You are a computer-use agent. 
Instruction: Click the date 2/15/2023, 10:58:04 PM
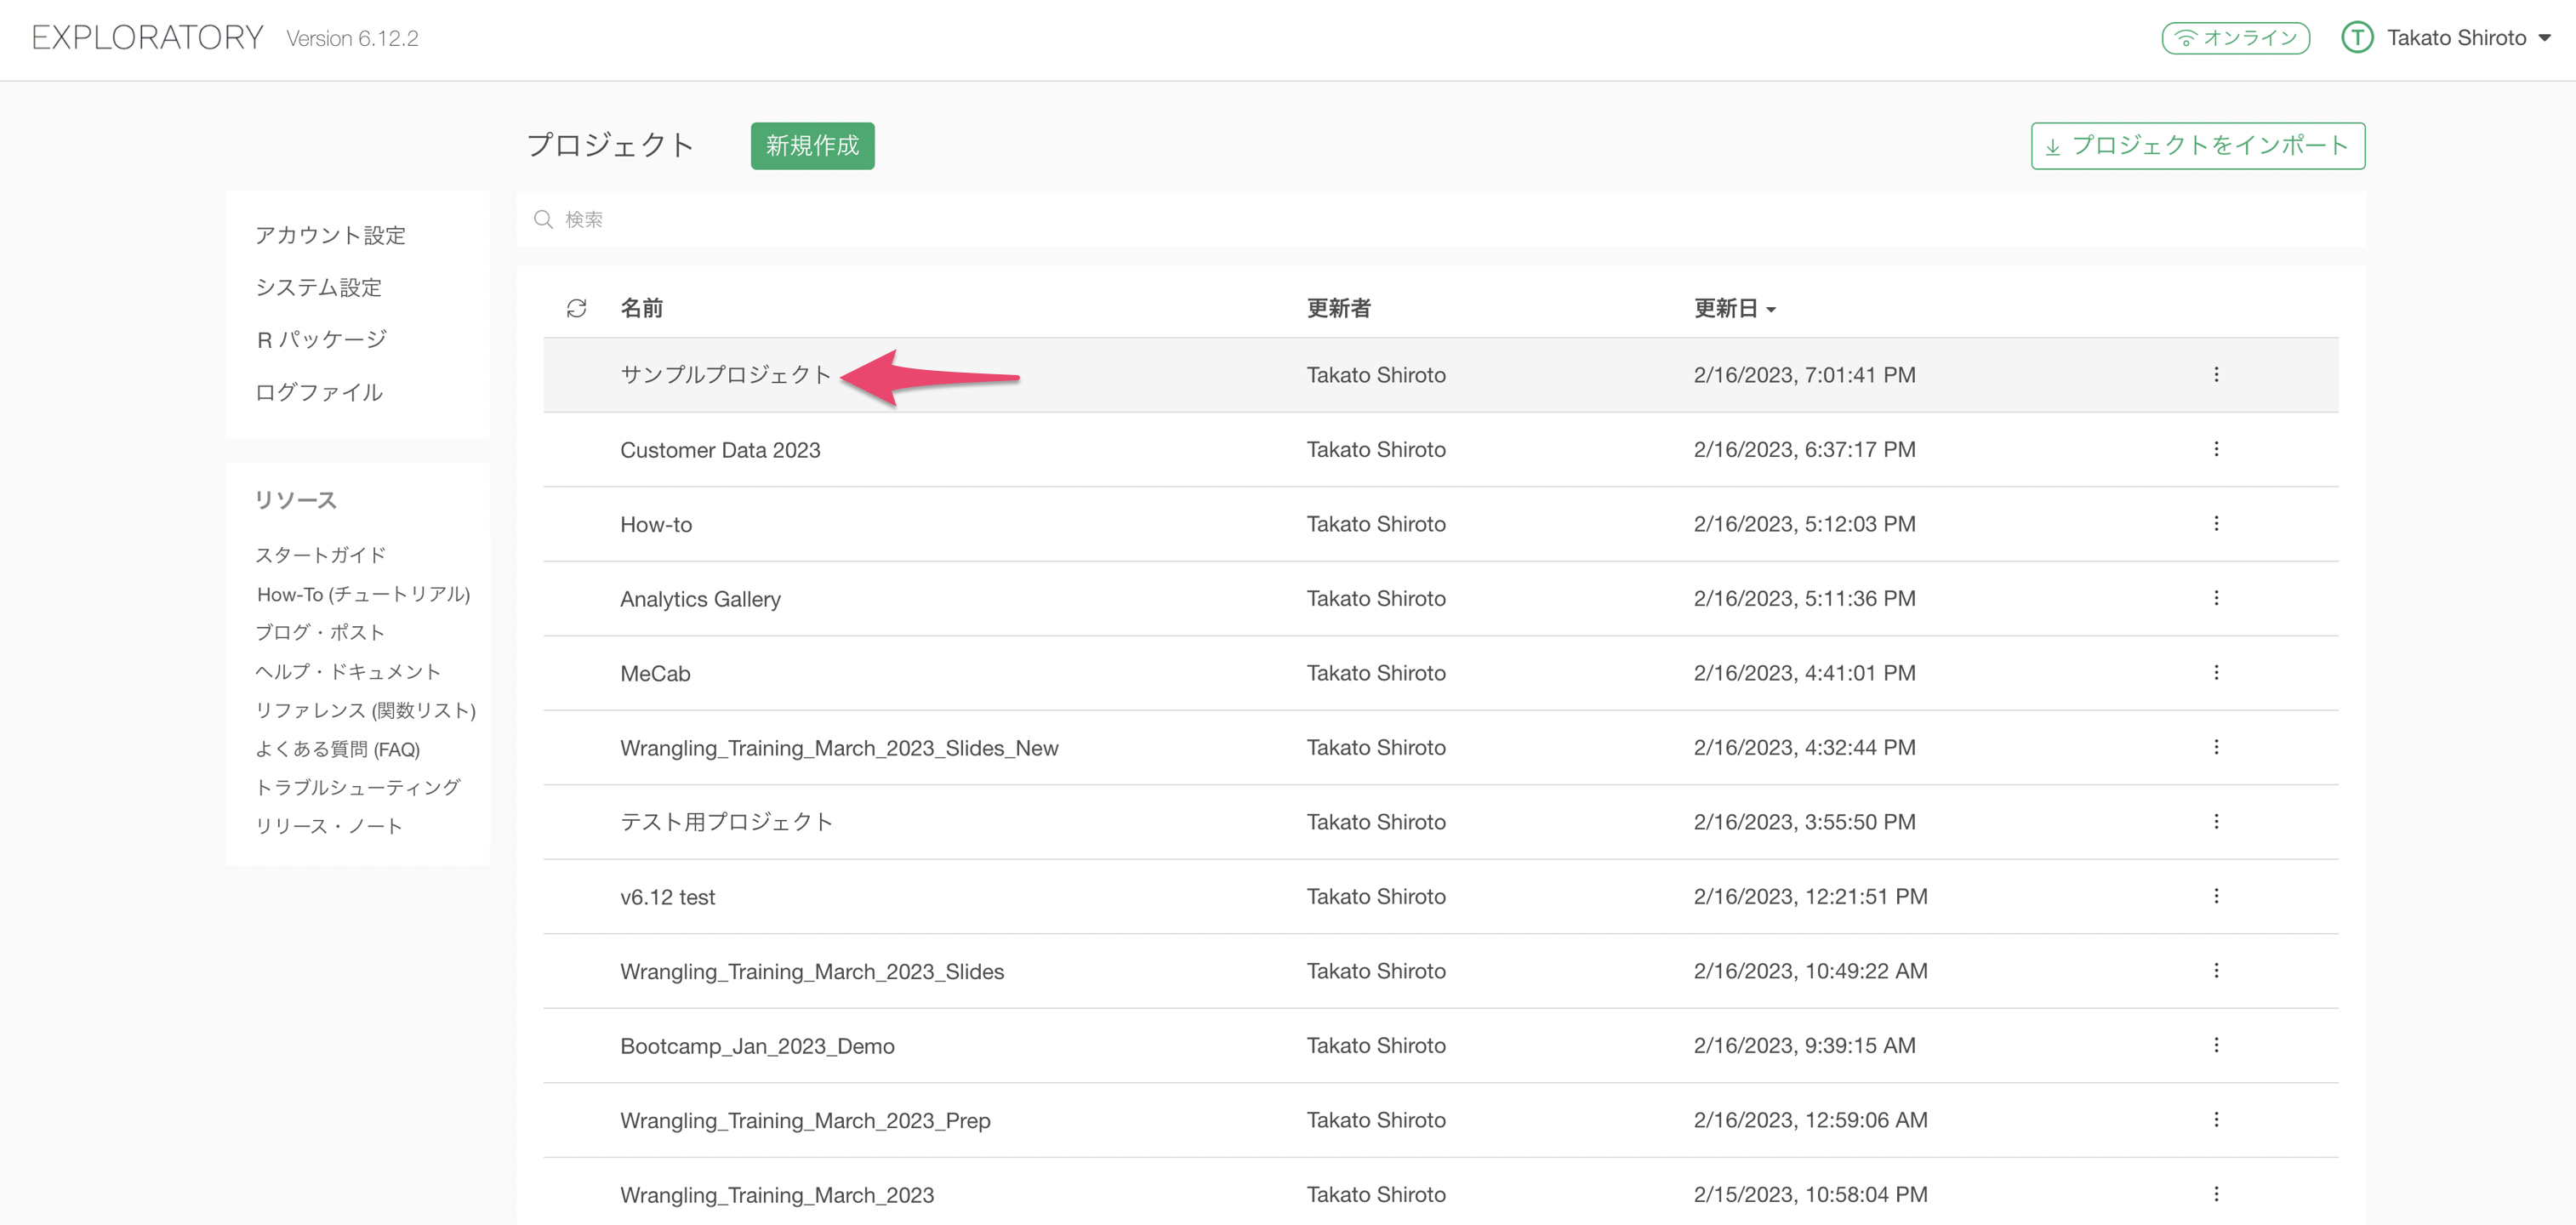[1810, 1194]
